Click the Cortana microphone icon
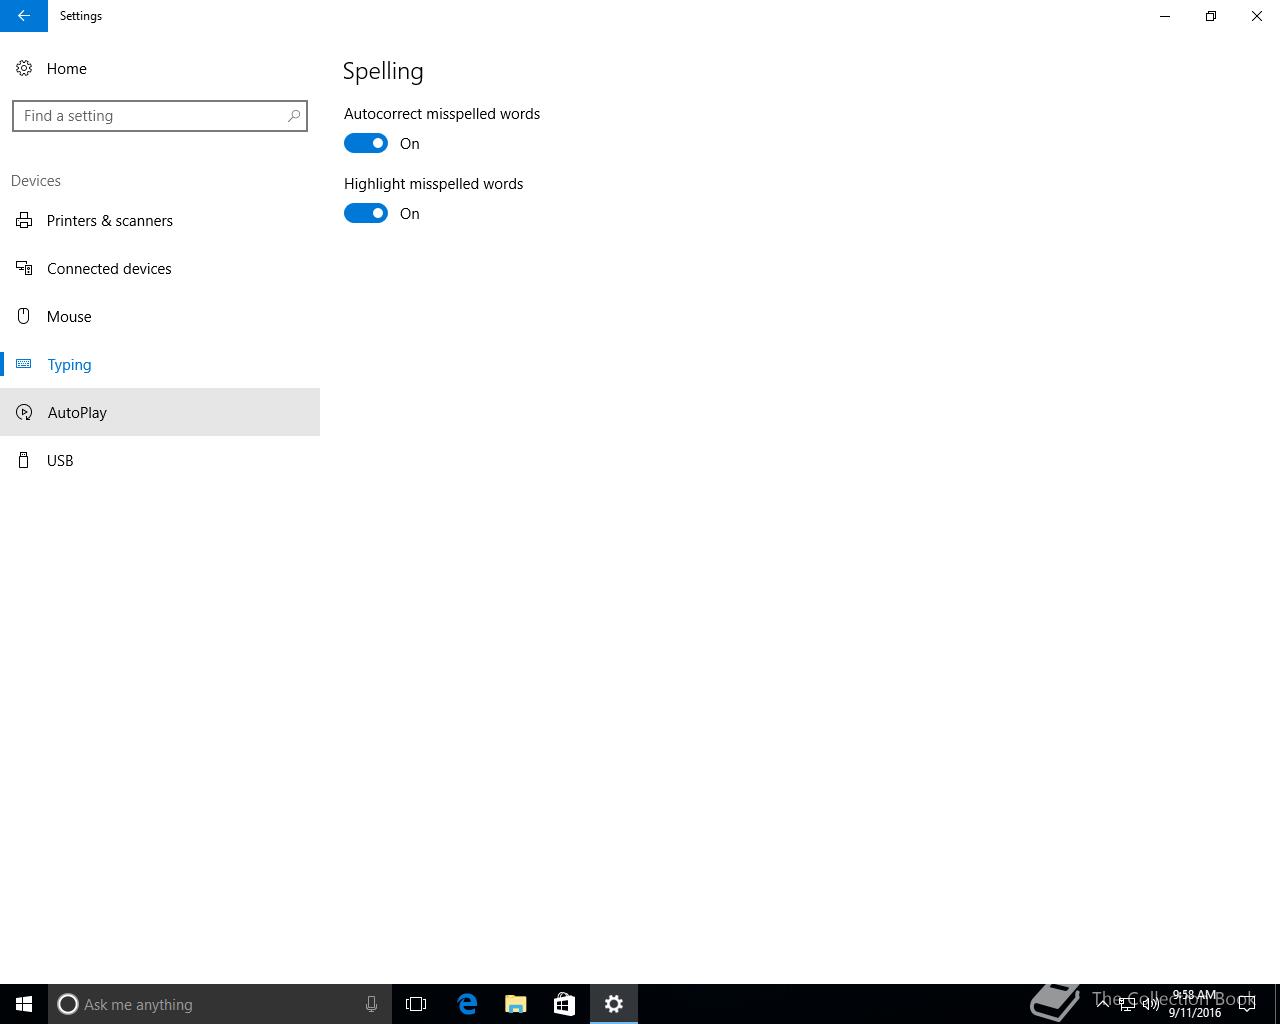This screenshot has width=1280, height=1024. click(371, 1004)
